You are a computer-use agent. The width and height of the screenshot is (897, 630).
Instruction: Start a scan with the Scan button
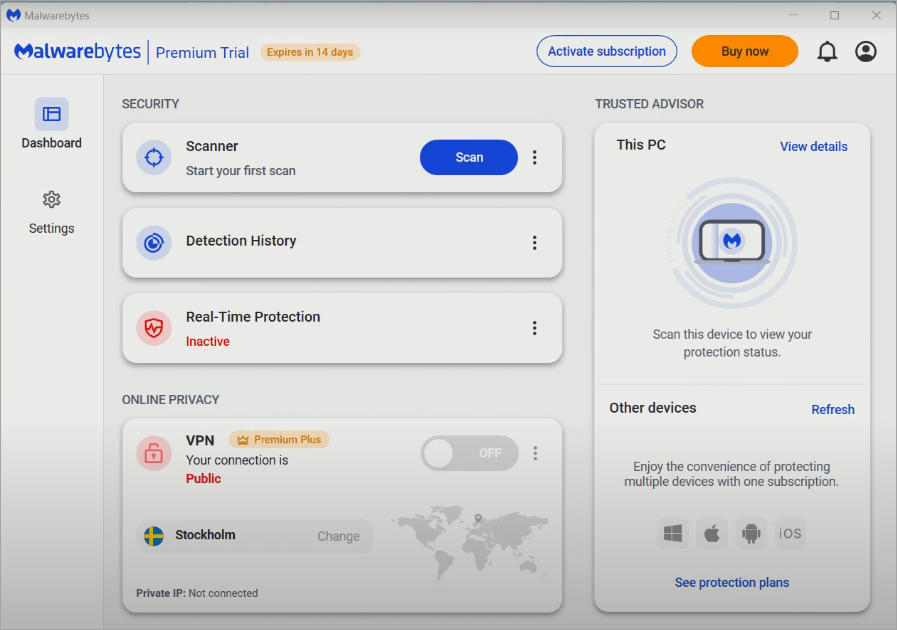tap(468, 157)
